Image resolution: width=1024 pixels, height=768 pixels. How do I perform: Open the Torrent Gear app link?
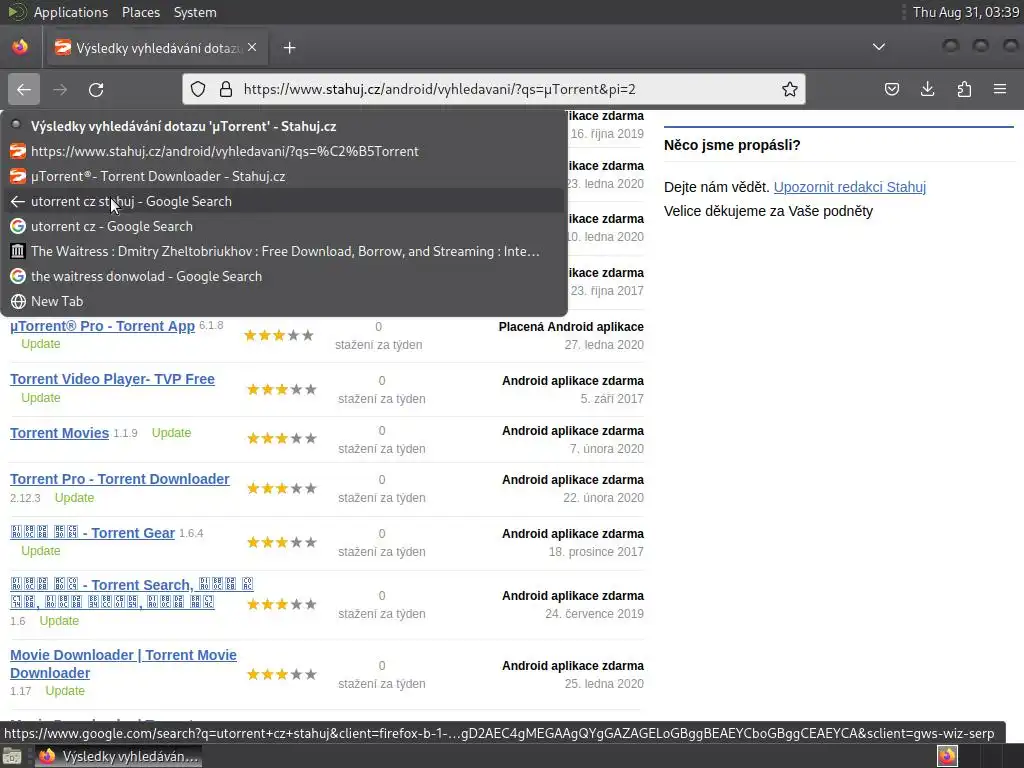coord(93,533)
